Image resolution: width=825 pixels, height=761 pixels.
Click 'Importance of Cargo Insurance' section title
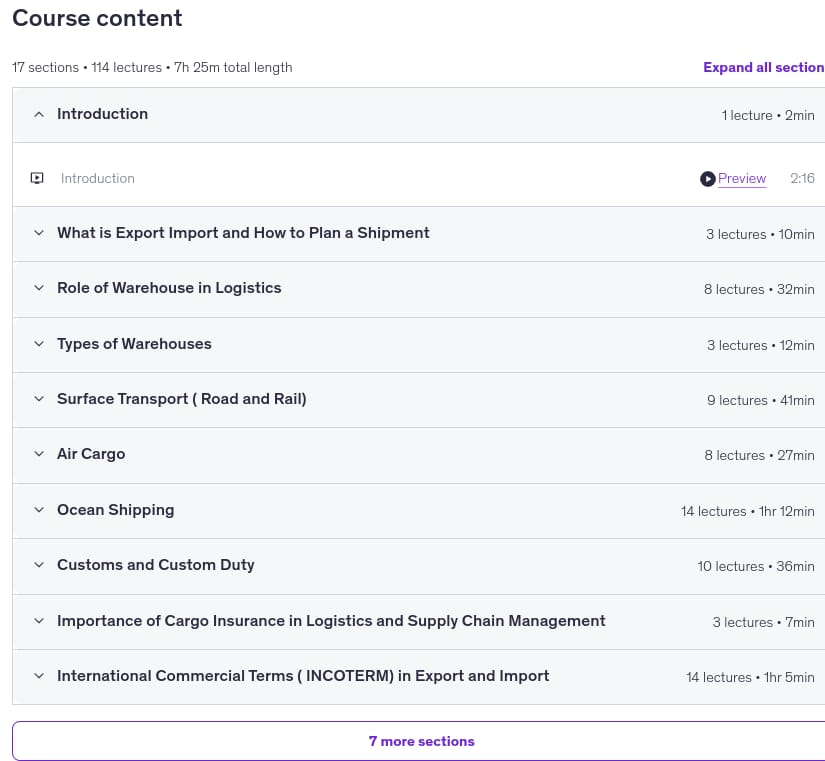pos(331,621)
